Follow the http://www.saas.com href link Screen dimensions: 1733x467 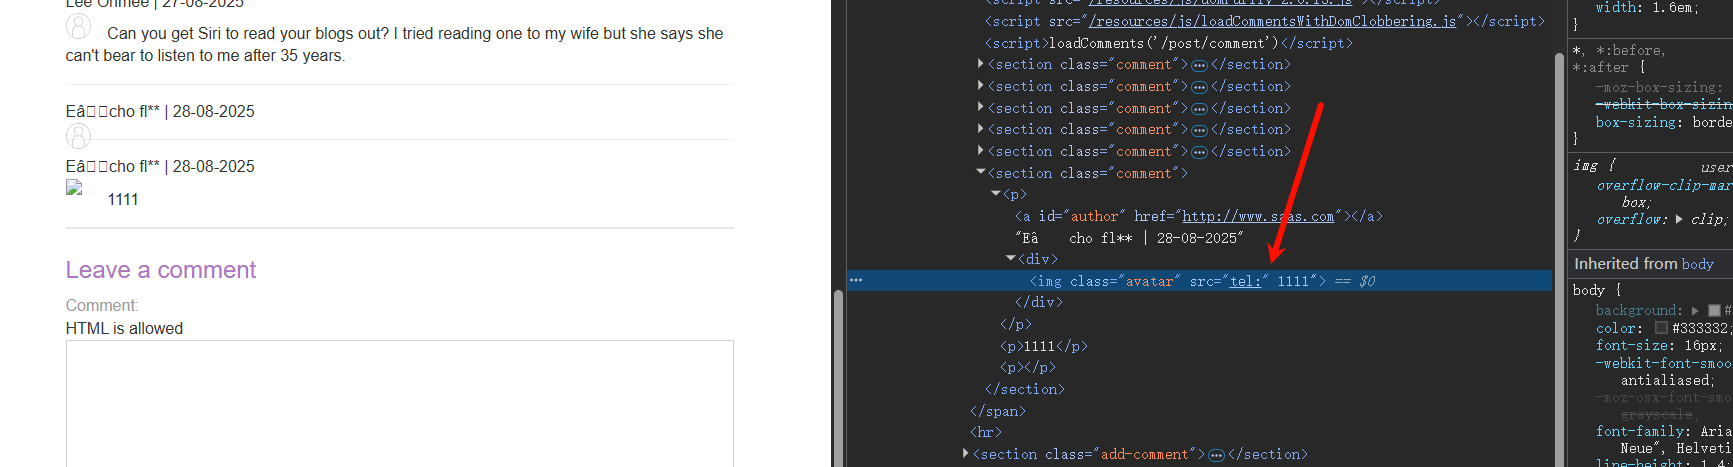click(x=1258, y=216)
